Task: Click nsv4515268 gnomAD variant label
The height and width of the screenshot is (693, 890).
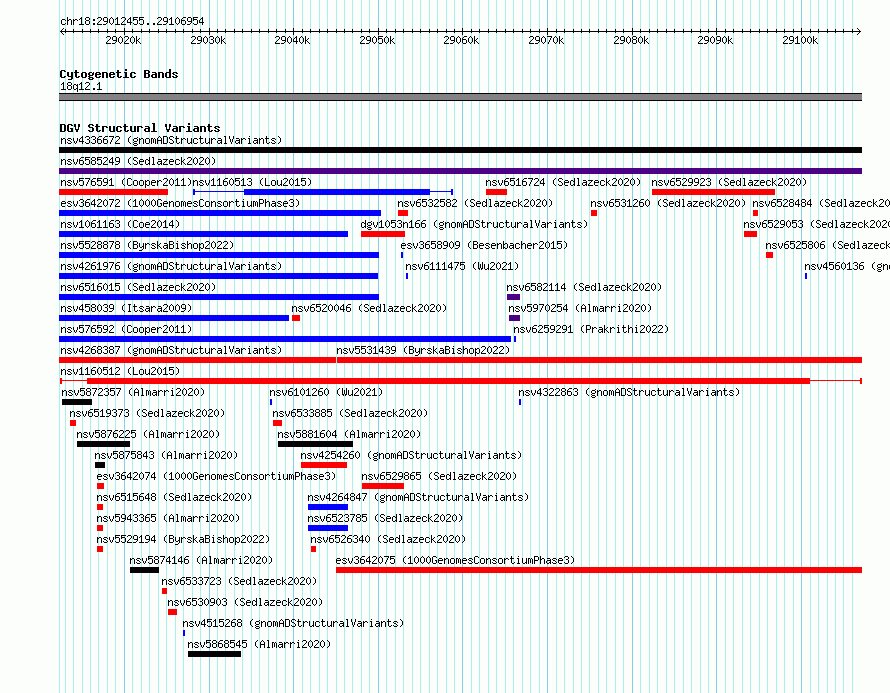Action: click(x=293, y=623)
